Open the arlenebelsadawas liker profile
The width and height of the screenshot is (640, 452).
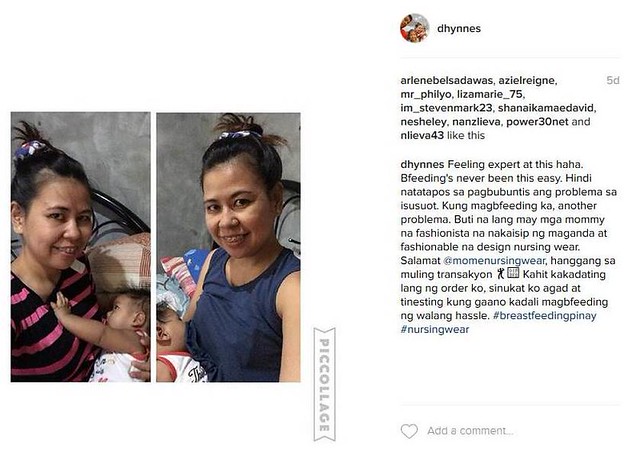447,80
